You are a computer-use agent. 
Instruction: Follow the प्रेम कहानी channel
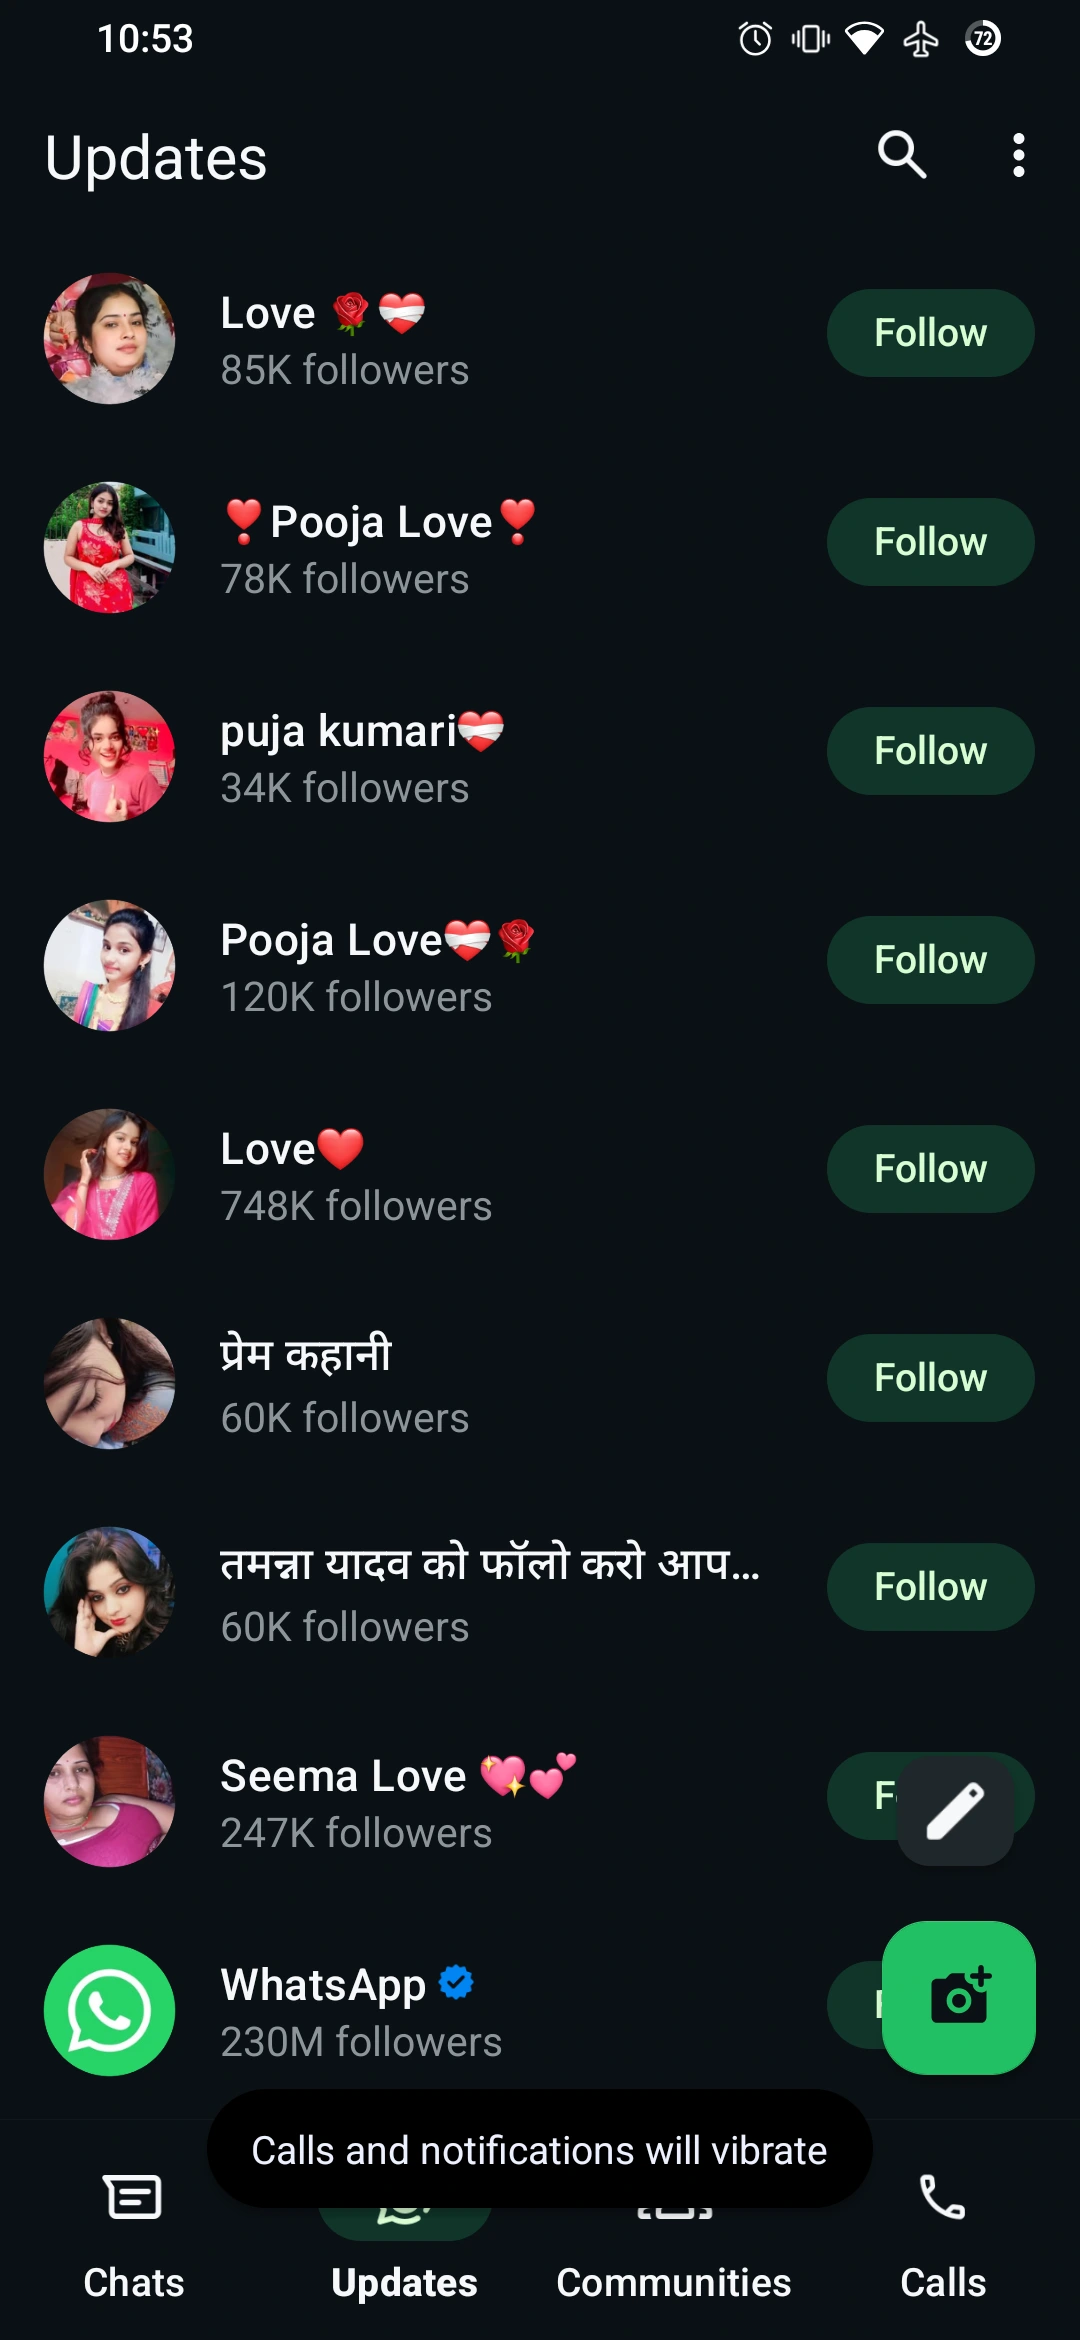pos(930,1378)
